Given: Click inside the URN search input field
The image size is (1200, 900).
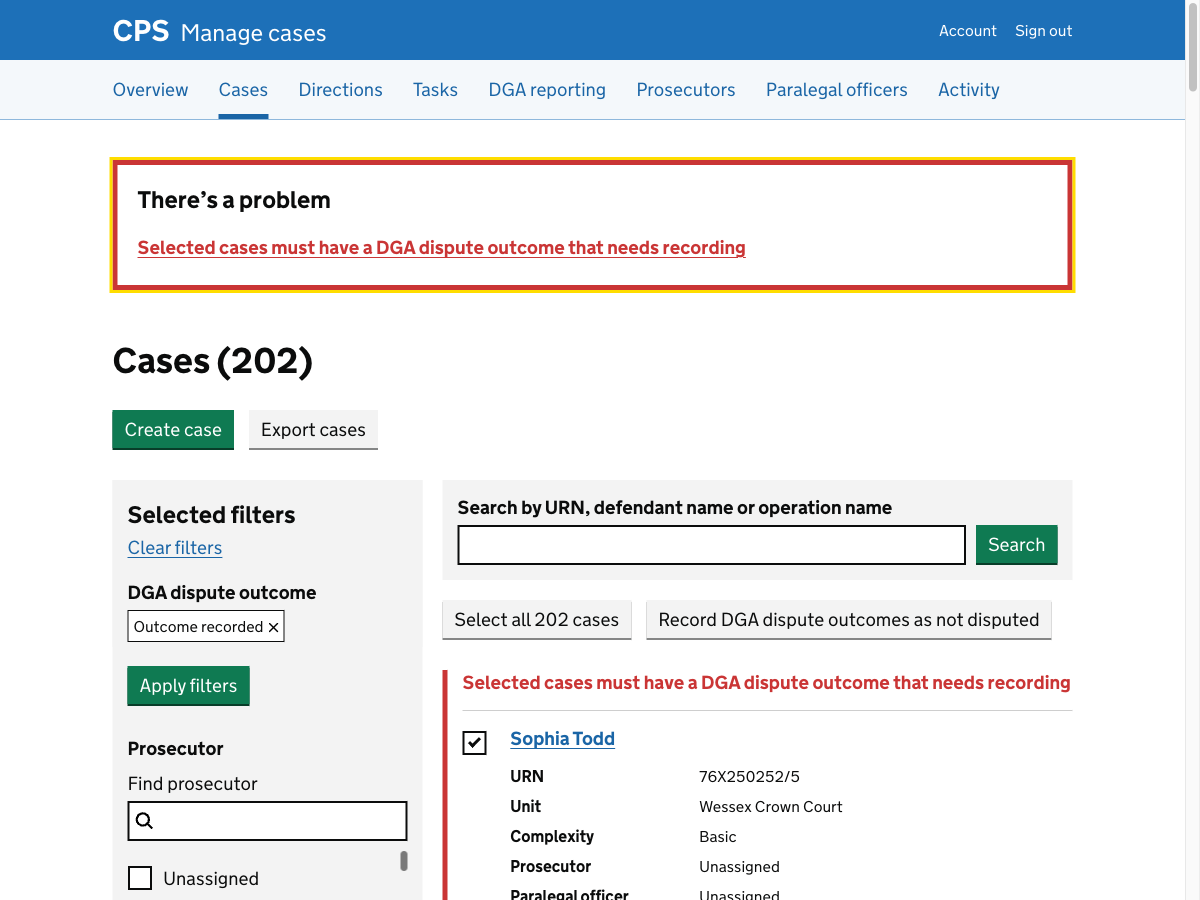Looking at the screenshot, I should click(710, 544).
